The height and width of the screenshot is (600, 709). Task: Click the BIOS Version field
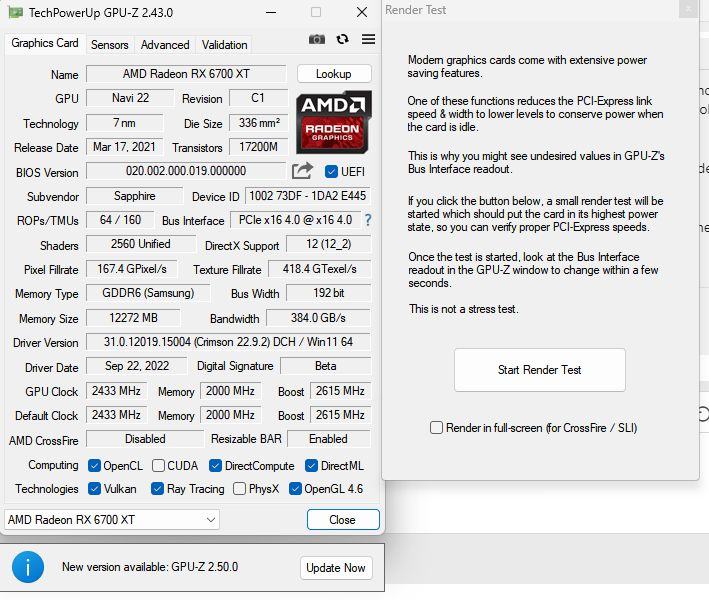(x=186, y=171)
